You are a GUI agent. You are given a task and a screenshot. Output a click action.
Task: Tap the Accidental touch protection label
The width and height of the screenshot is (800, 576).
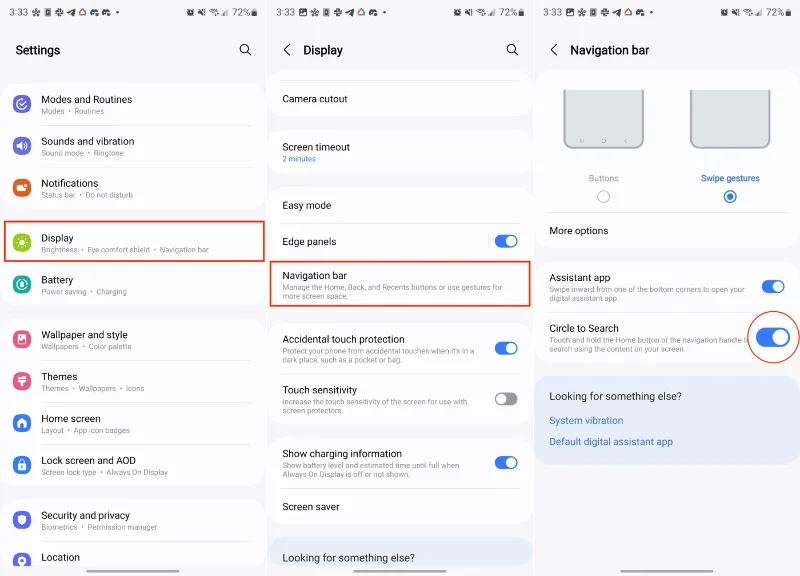coord(343,339)
